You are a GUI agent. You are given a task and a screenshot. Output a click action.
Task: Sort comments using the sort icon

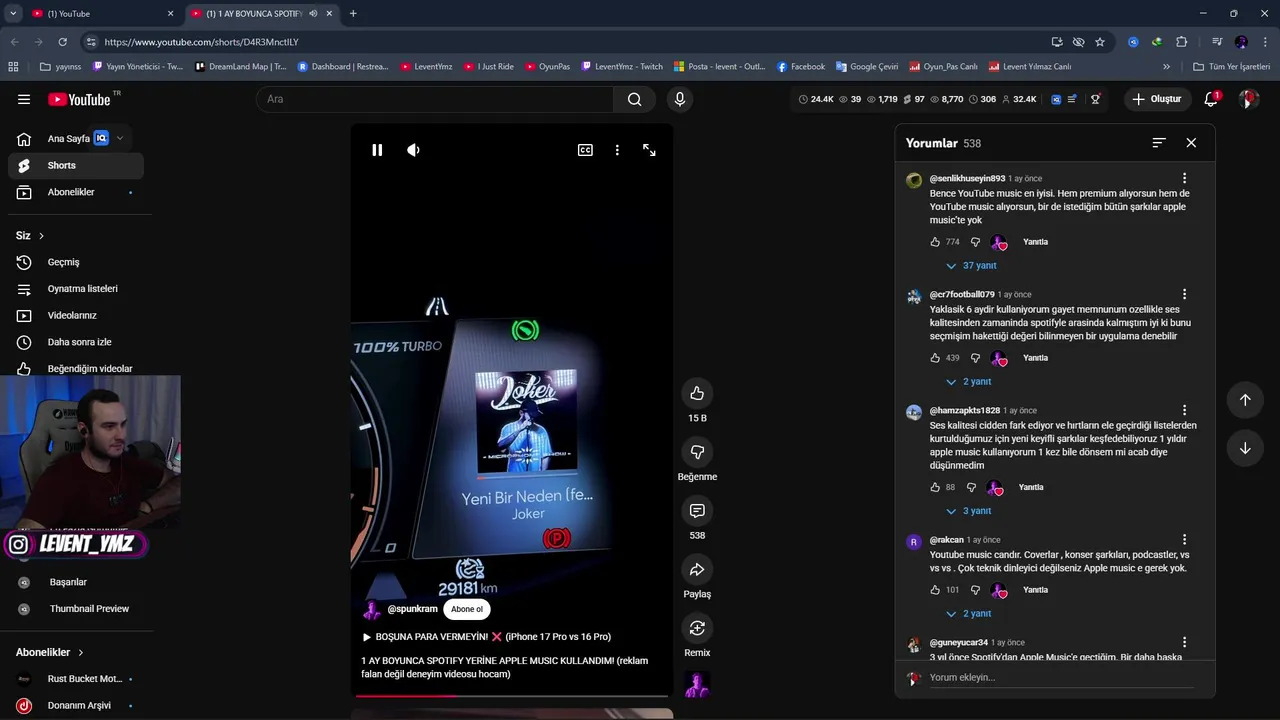click(x=1159, y=143)
